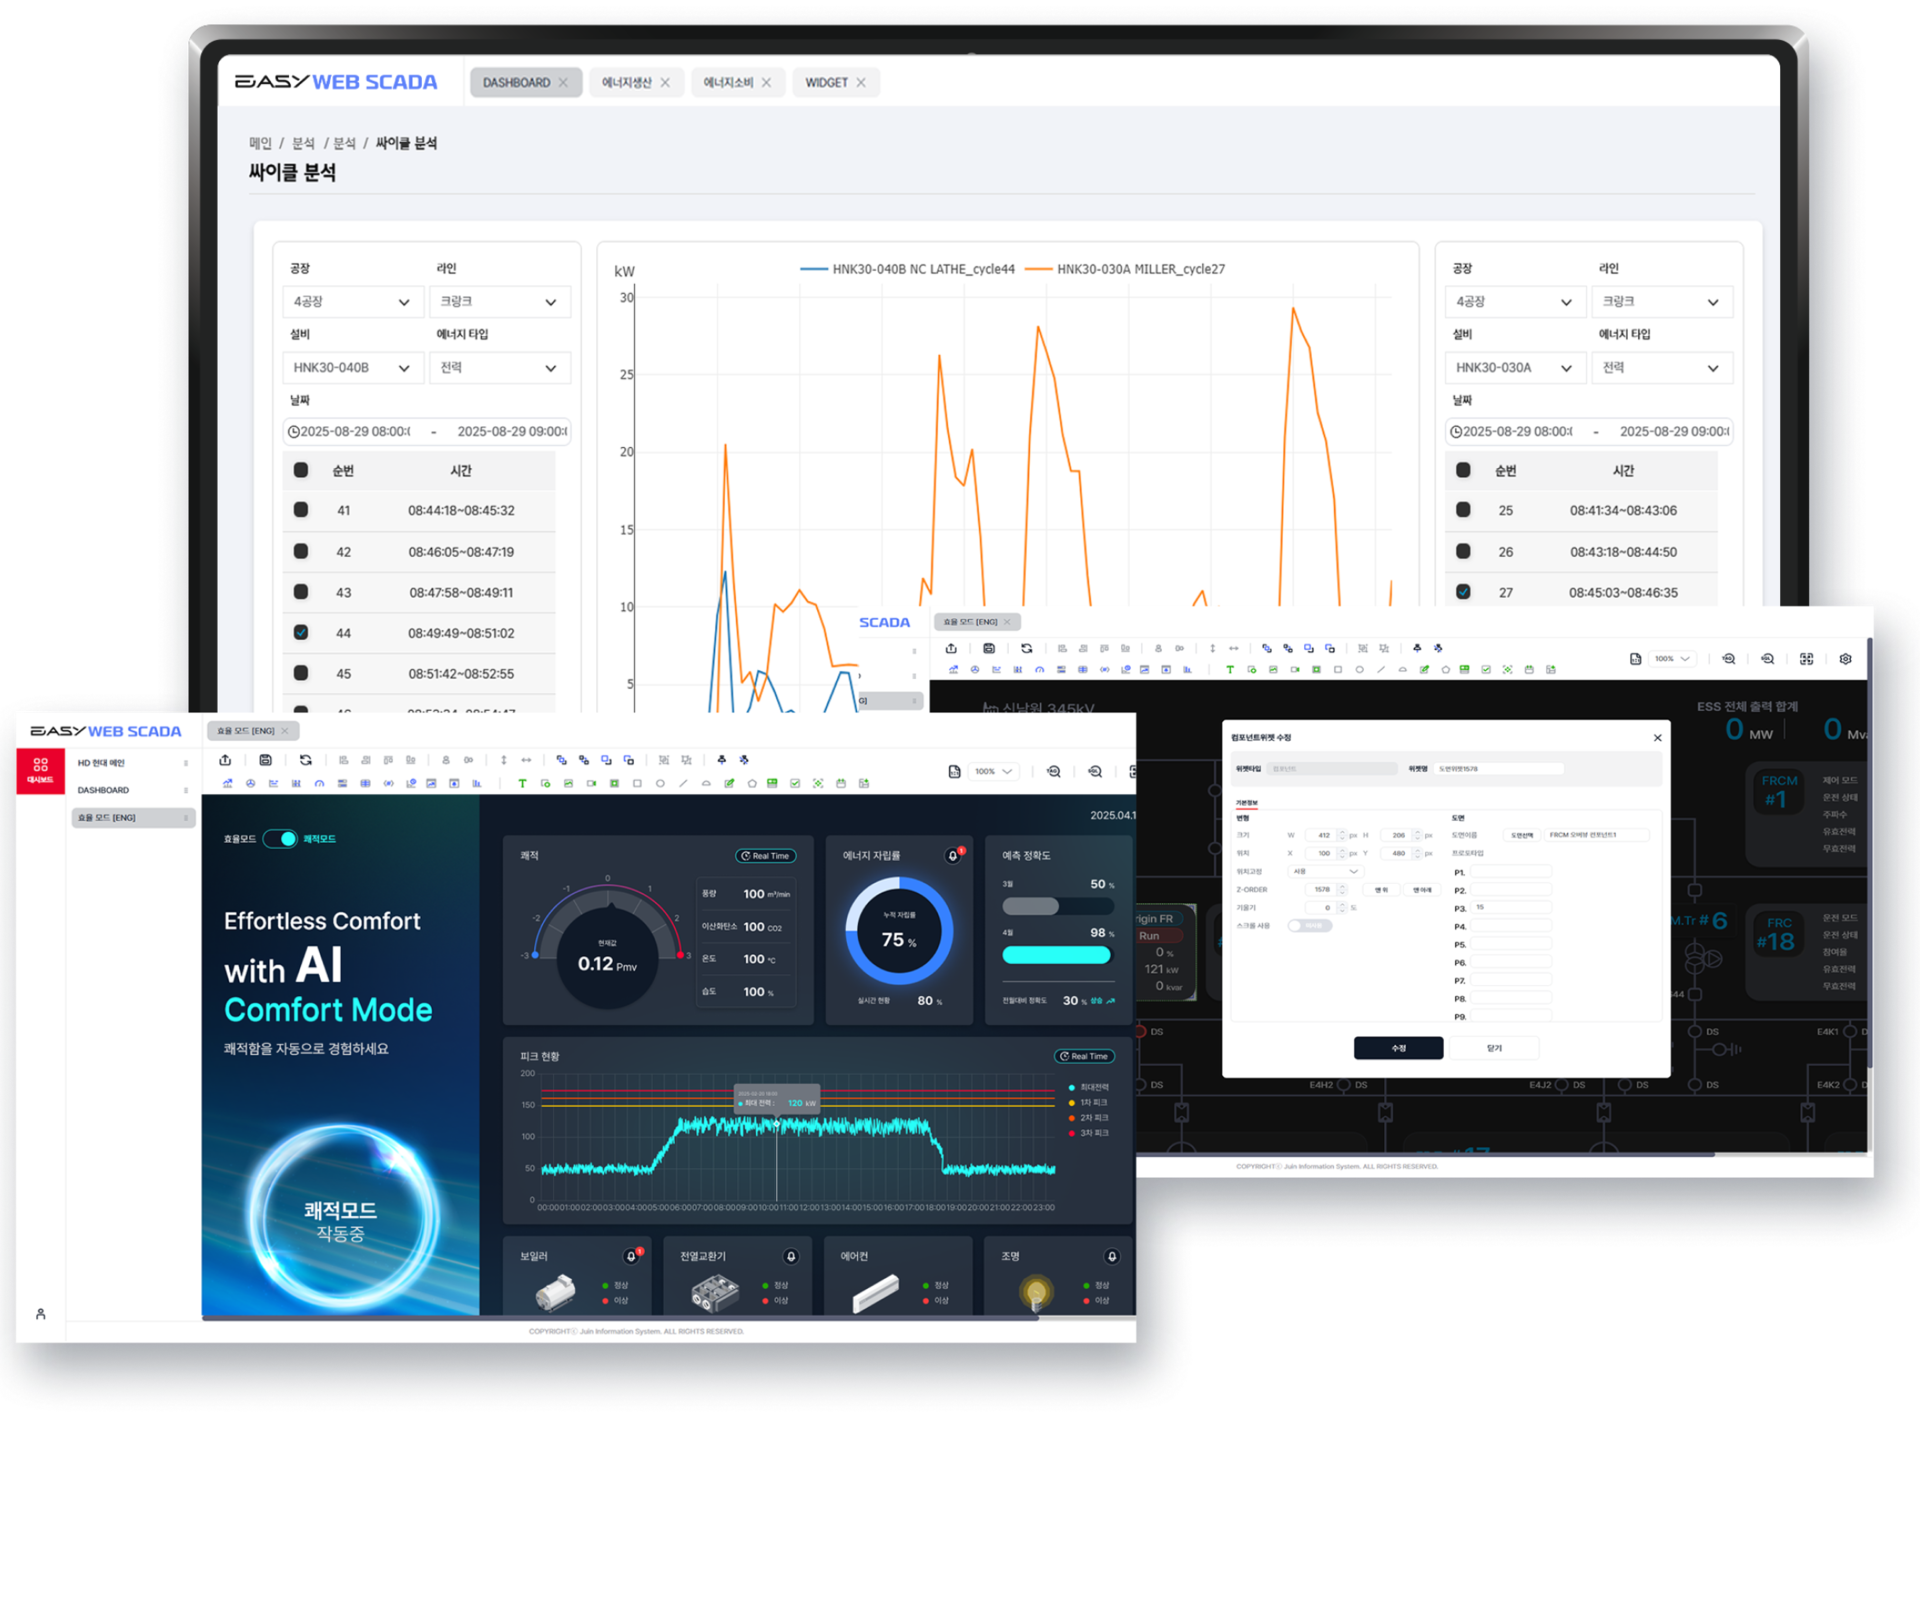Screen dimensions: 1920x1612
Task: Click the red 대시보드 sidebar icon
Action: point(40,770)
